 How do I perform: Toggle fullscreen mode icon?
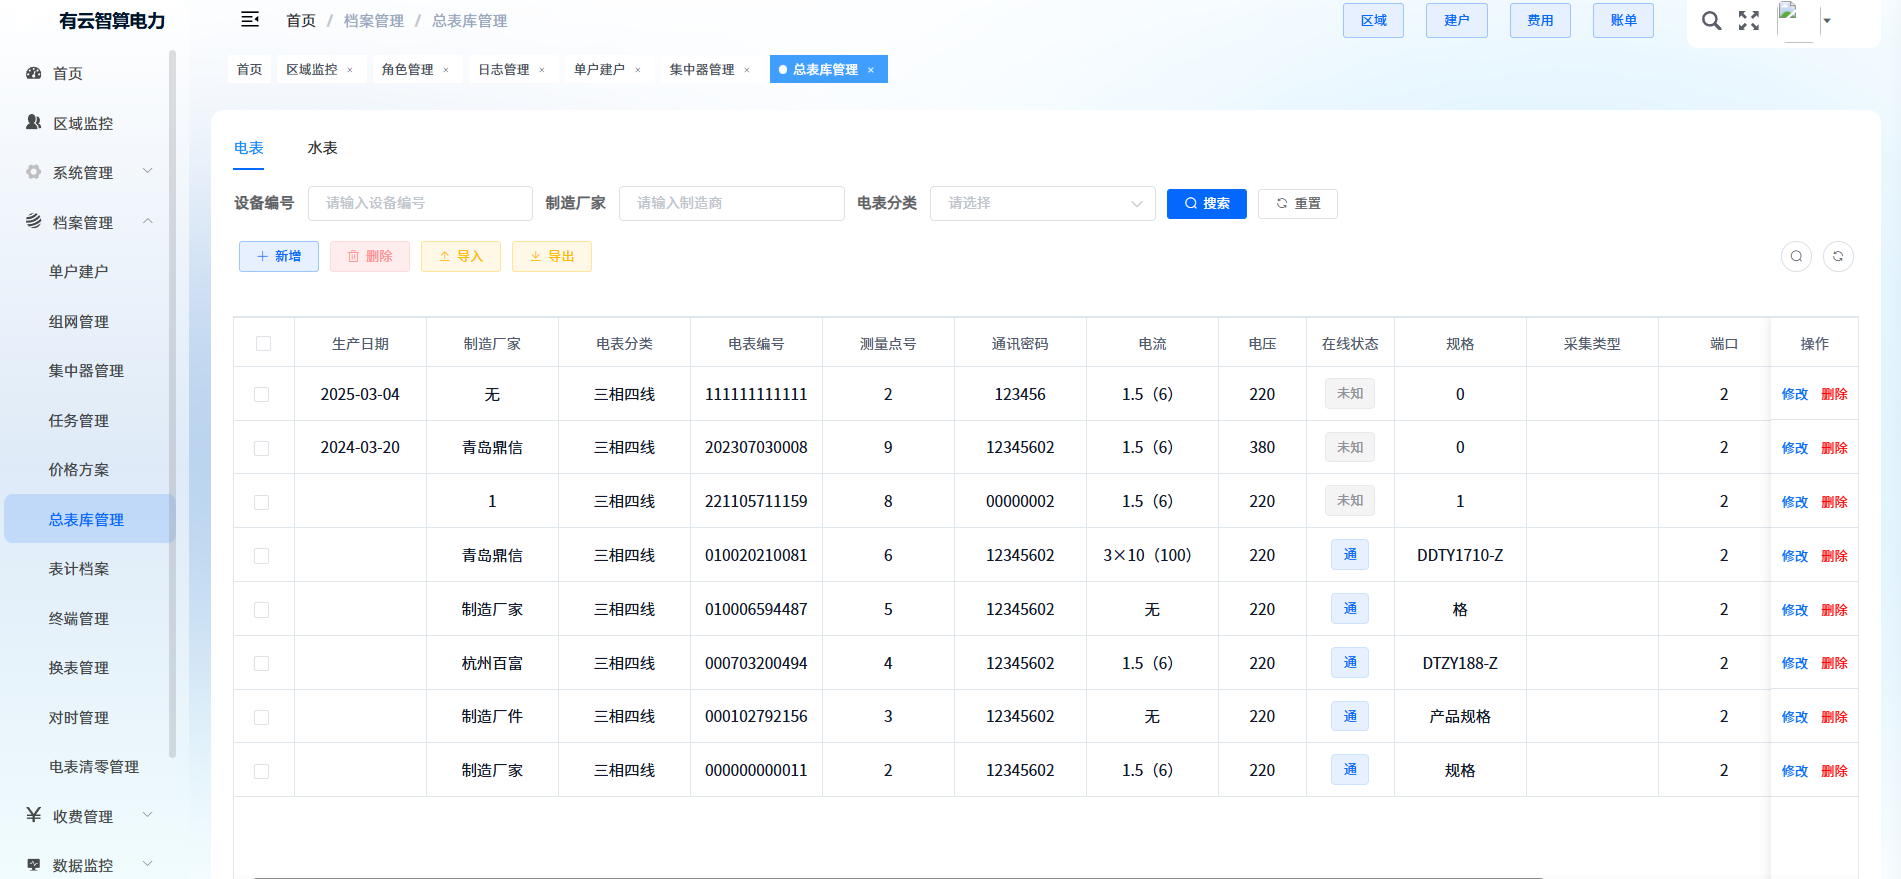point(1748,21)
